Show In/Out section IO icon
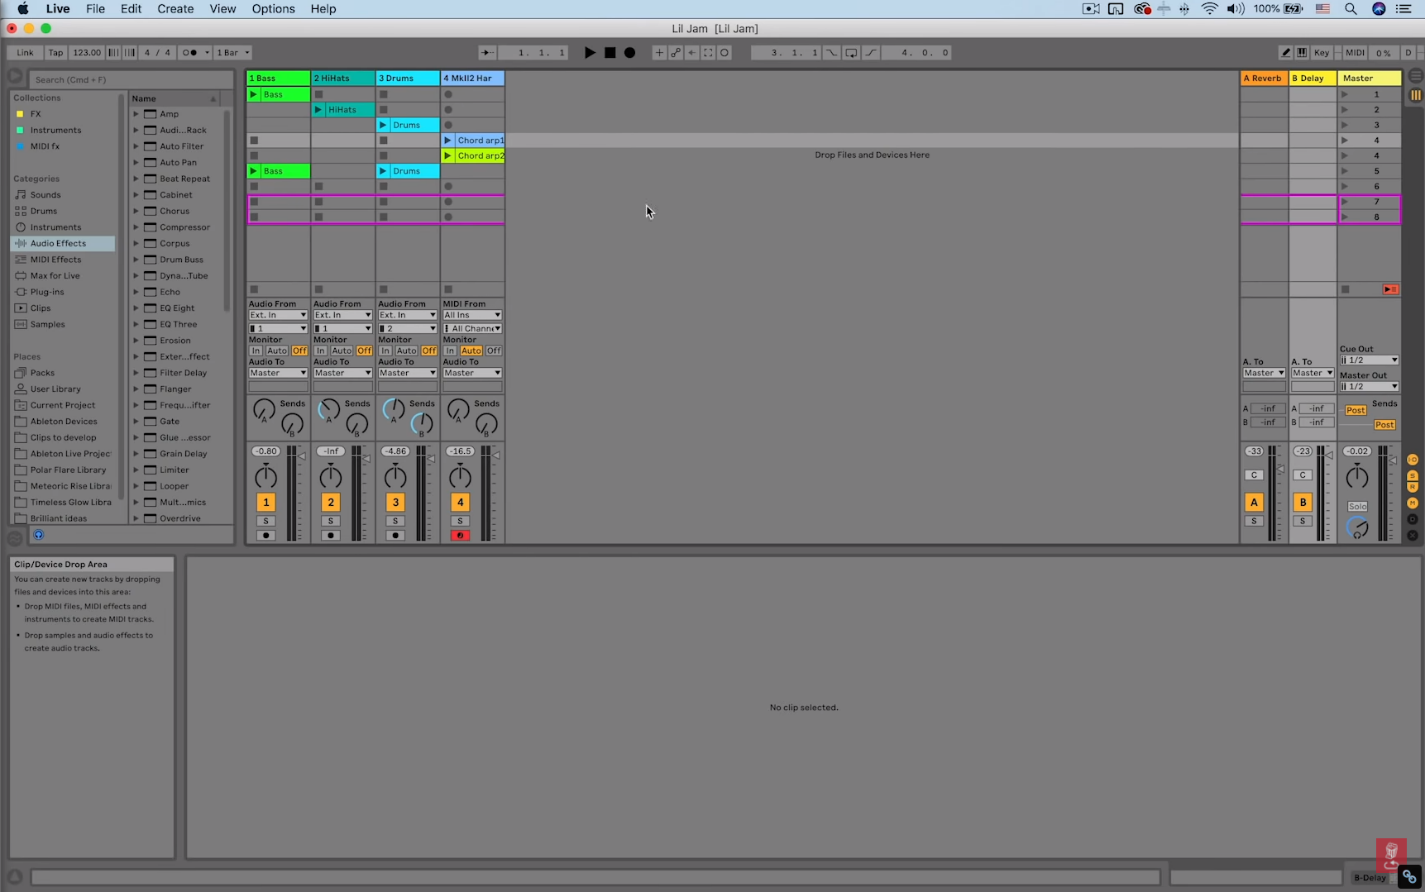Viewport: 1425px width, 892px height. [x=1413, y=460]
